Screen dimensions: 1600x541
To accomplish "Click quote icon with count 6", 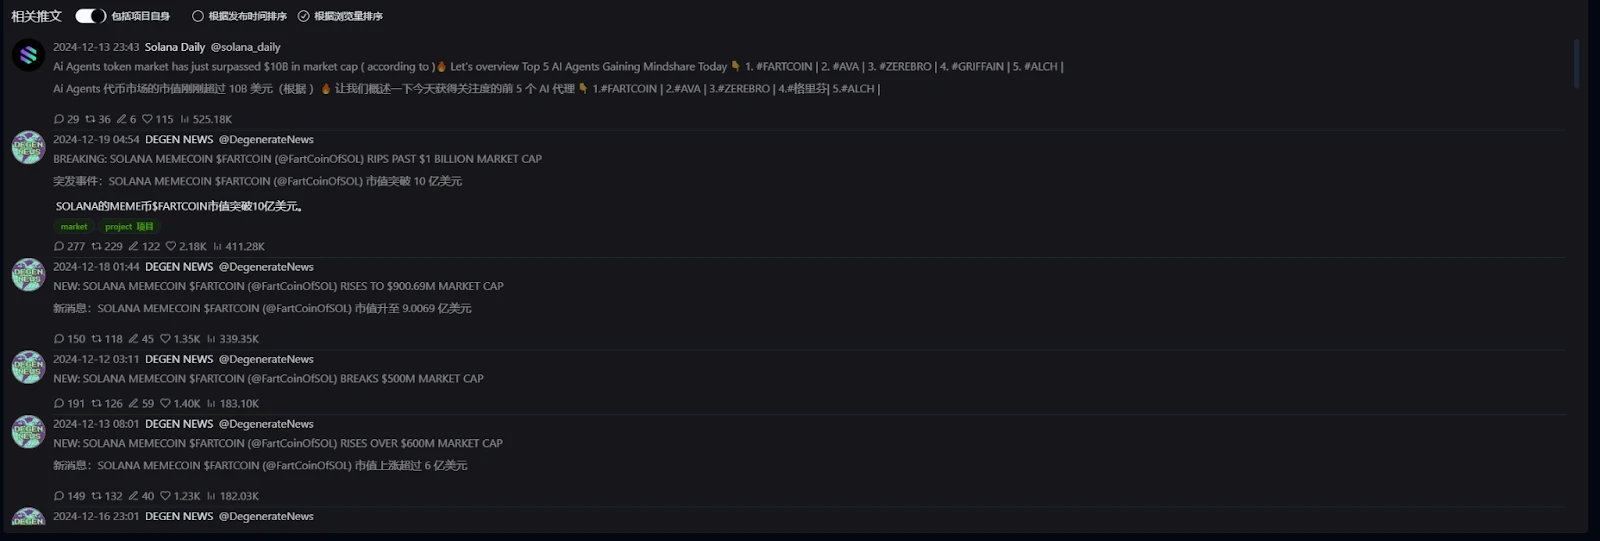I will (122, 119).
